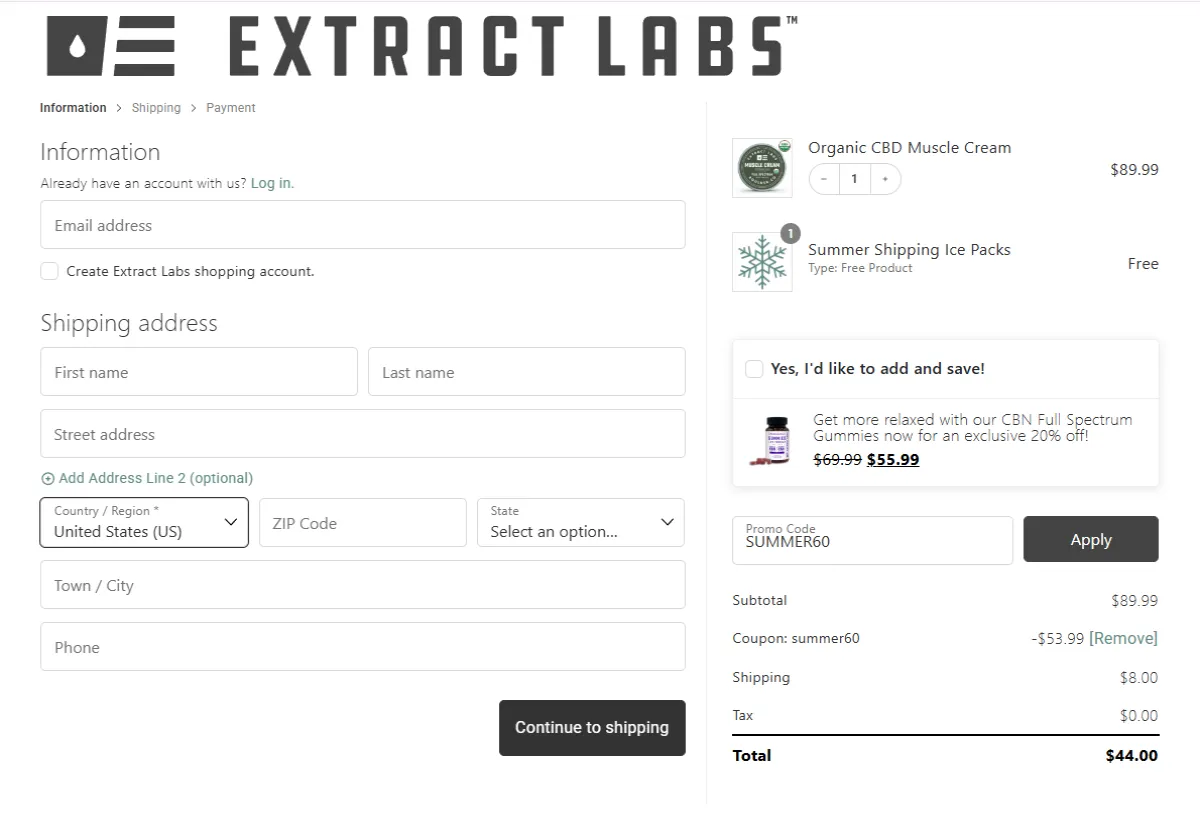
Task: Decrease Muscle Cream quantity with minus button
Action: pyautogui.click(x=824, y=179)
